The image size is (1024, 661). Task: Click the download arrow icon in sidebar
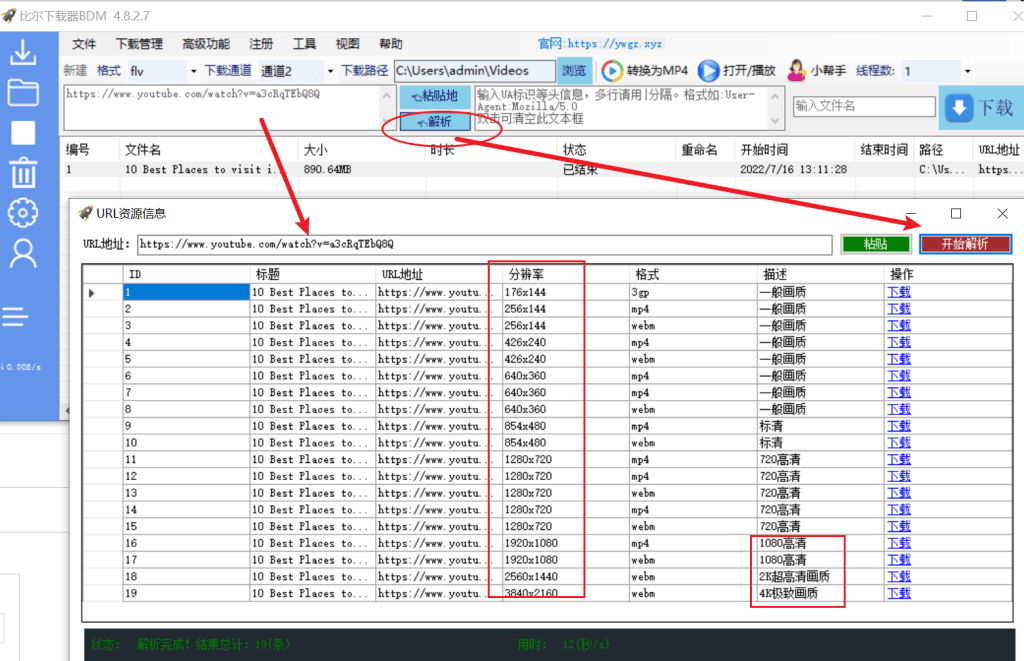pyautogui.click(x=23, y=53)
